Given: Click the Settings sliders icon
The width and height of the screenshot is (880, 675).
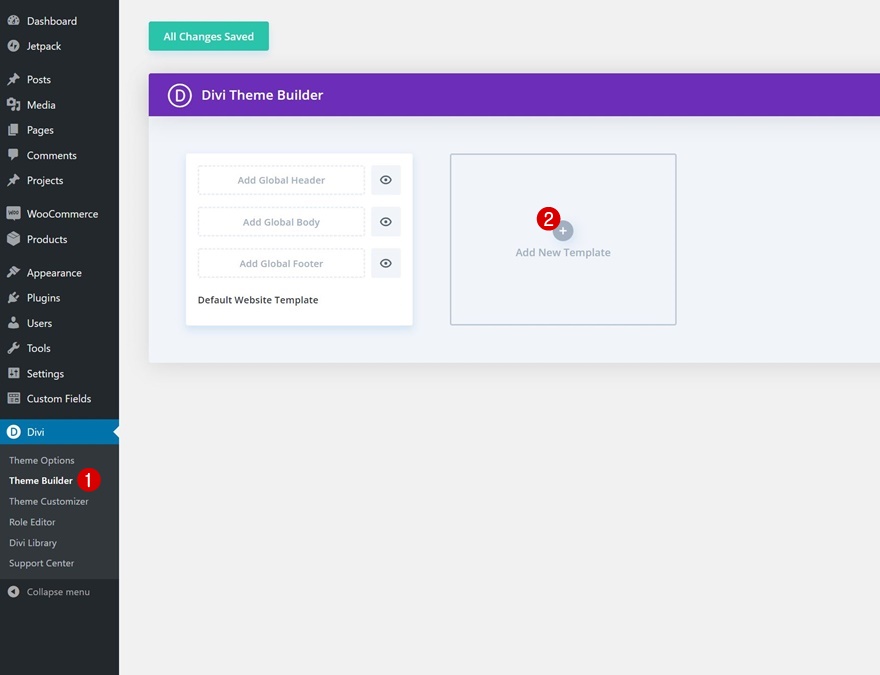Looking at the screenshot, I should [13, 373].
